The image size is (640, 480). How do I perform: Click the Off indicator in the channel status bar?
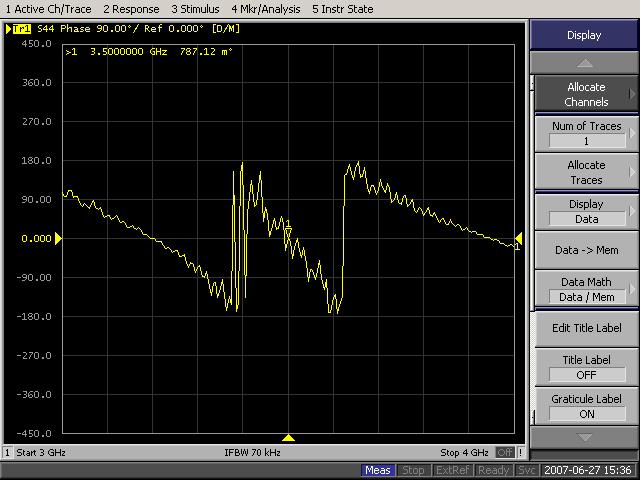point(505,453)
